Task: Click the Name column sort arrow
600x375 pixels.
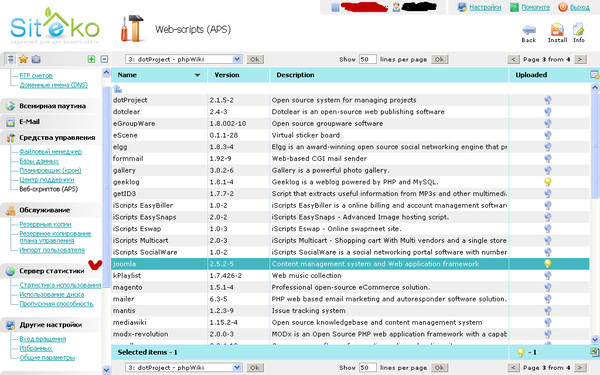Action: [x=197, y=75]
